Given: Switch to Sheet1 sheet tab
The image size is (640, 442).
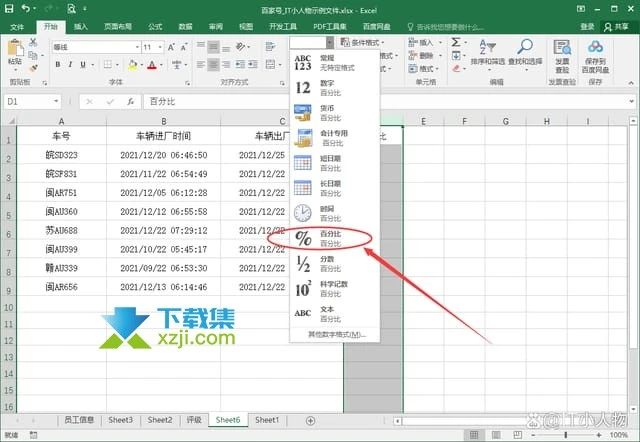Looking at the screenshot, I should (267, 420).
